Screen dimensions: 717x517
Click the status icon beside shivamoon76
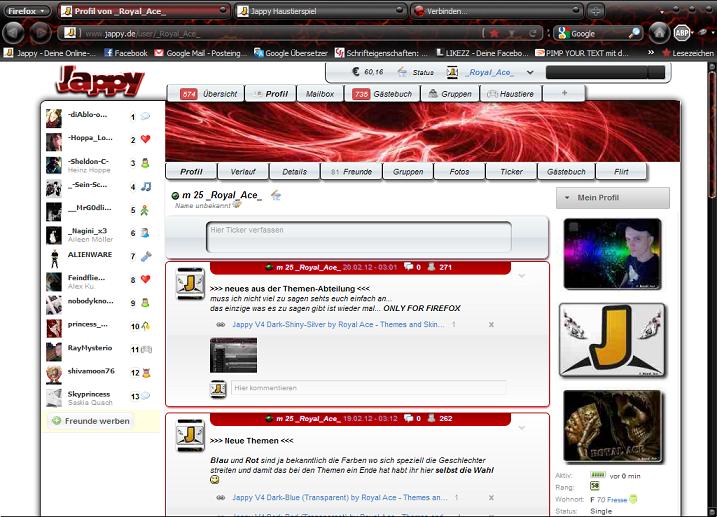pos(146,373)
